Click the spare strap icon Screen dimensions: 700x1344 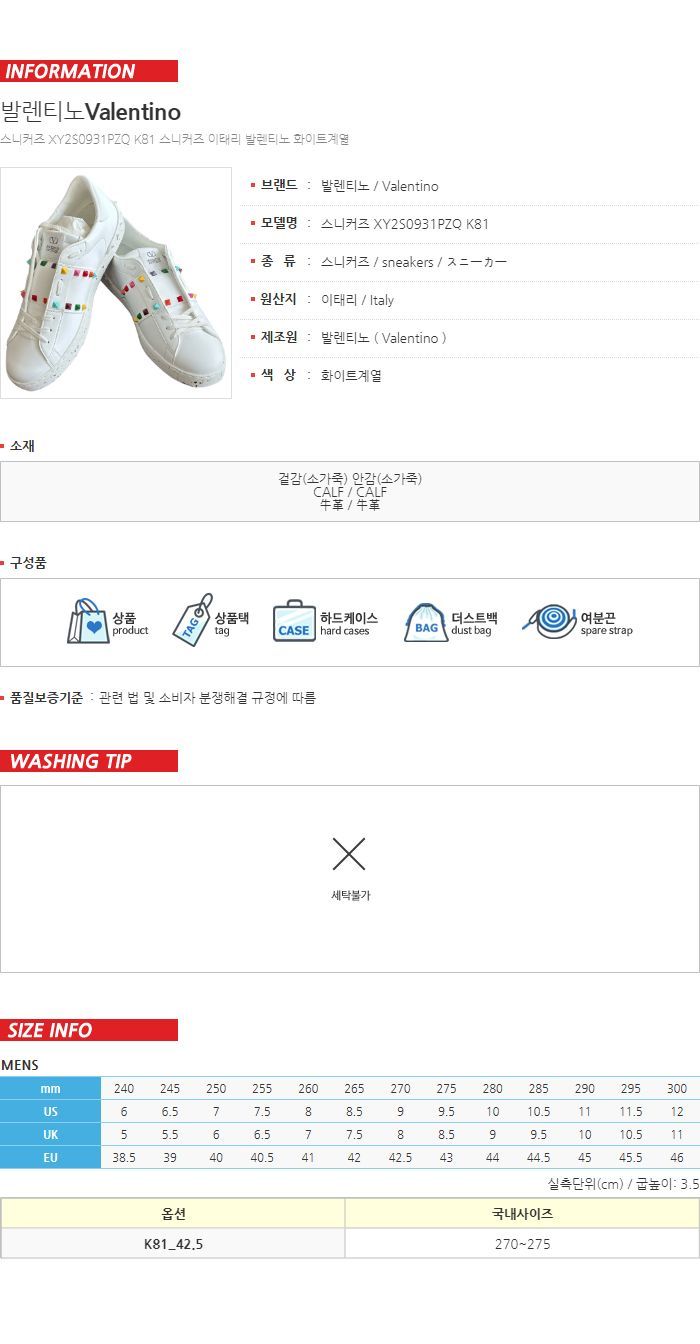550,621
